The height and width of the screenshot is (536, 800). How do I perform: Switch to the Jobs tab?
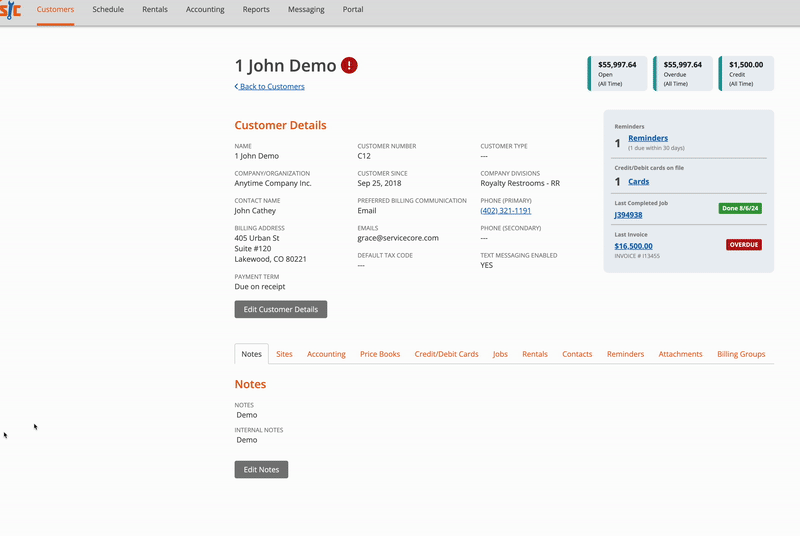click(x=500, y=354)
